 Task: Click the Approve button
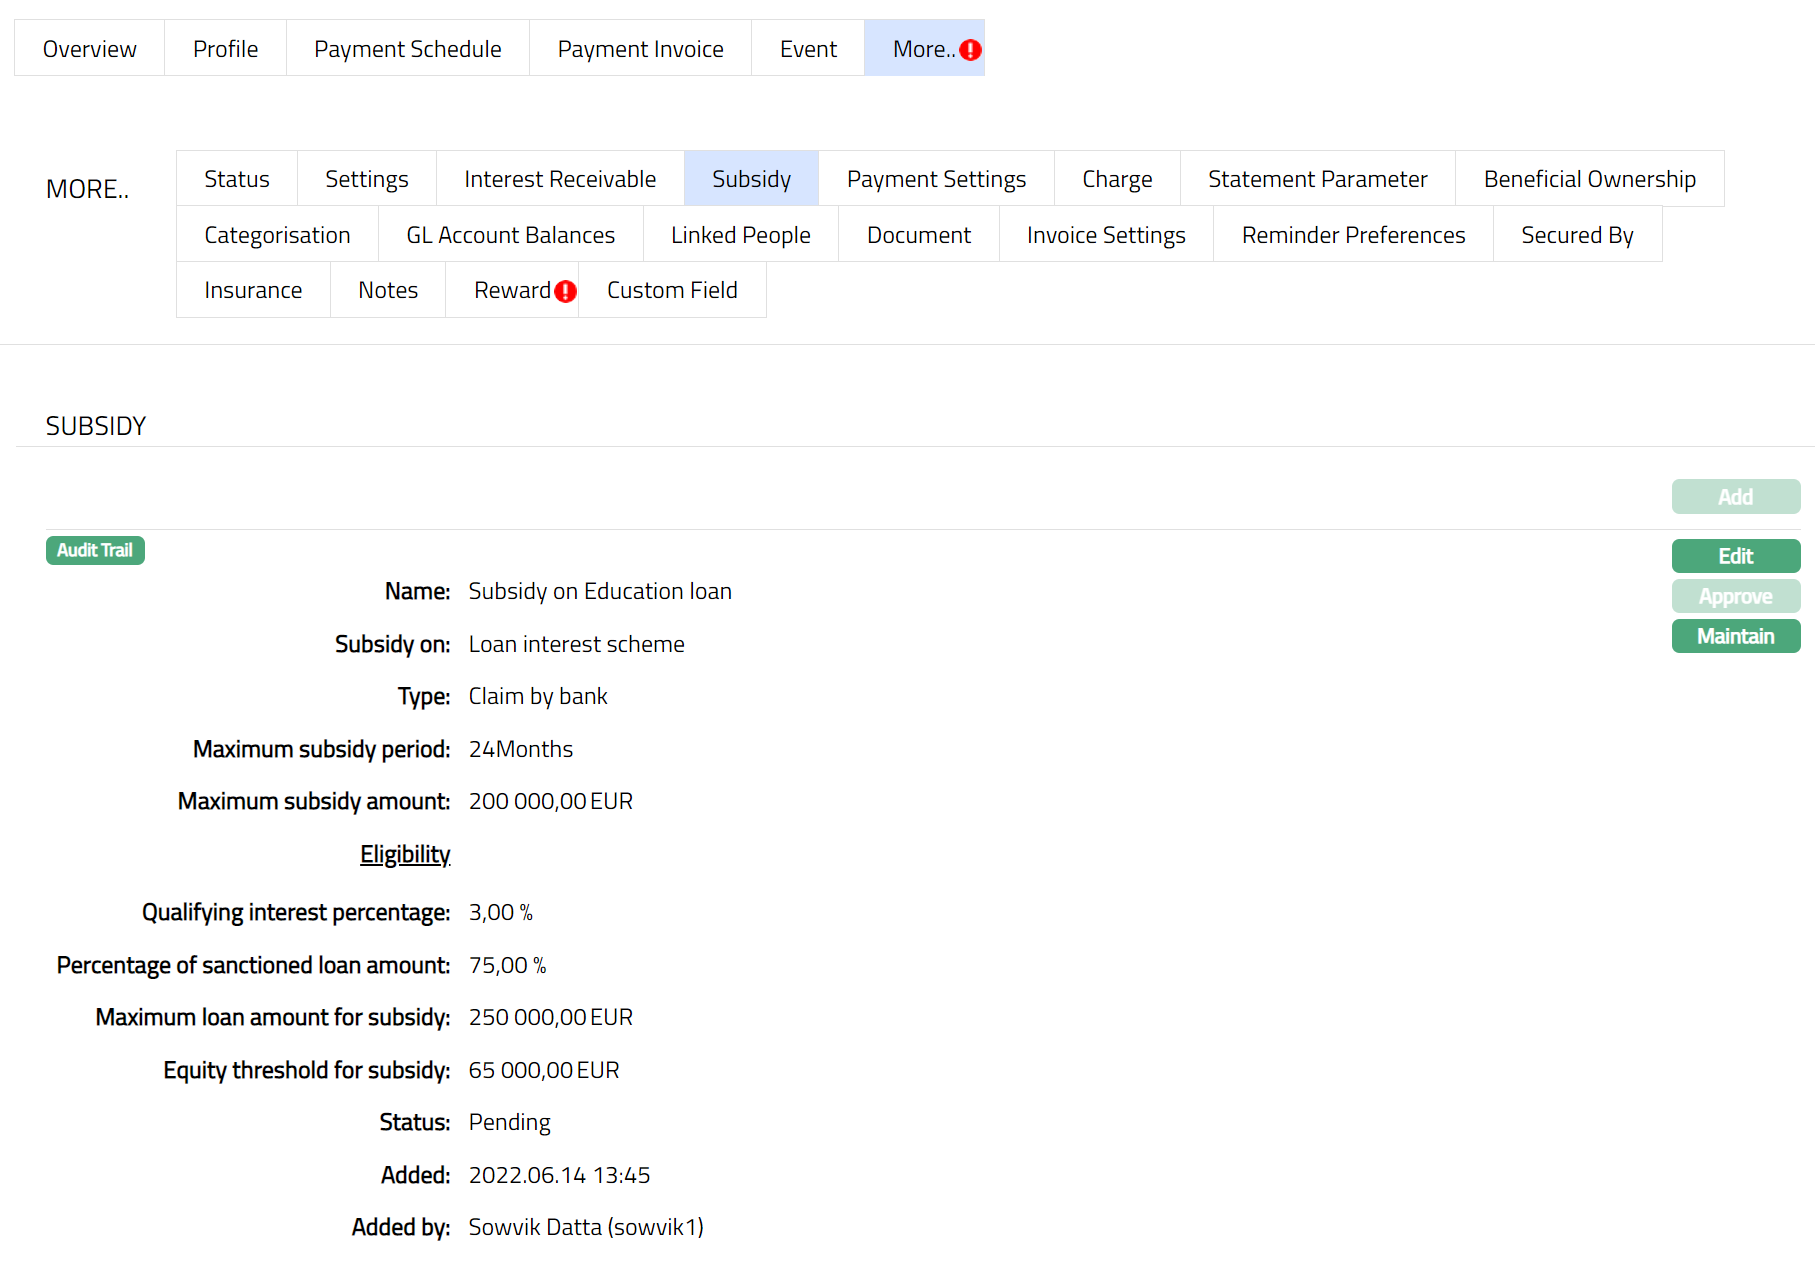click(1735, 596)
